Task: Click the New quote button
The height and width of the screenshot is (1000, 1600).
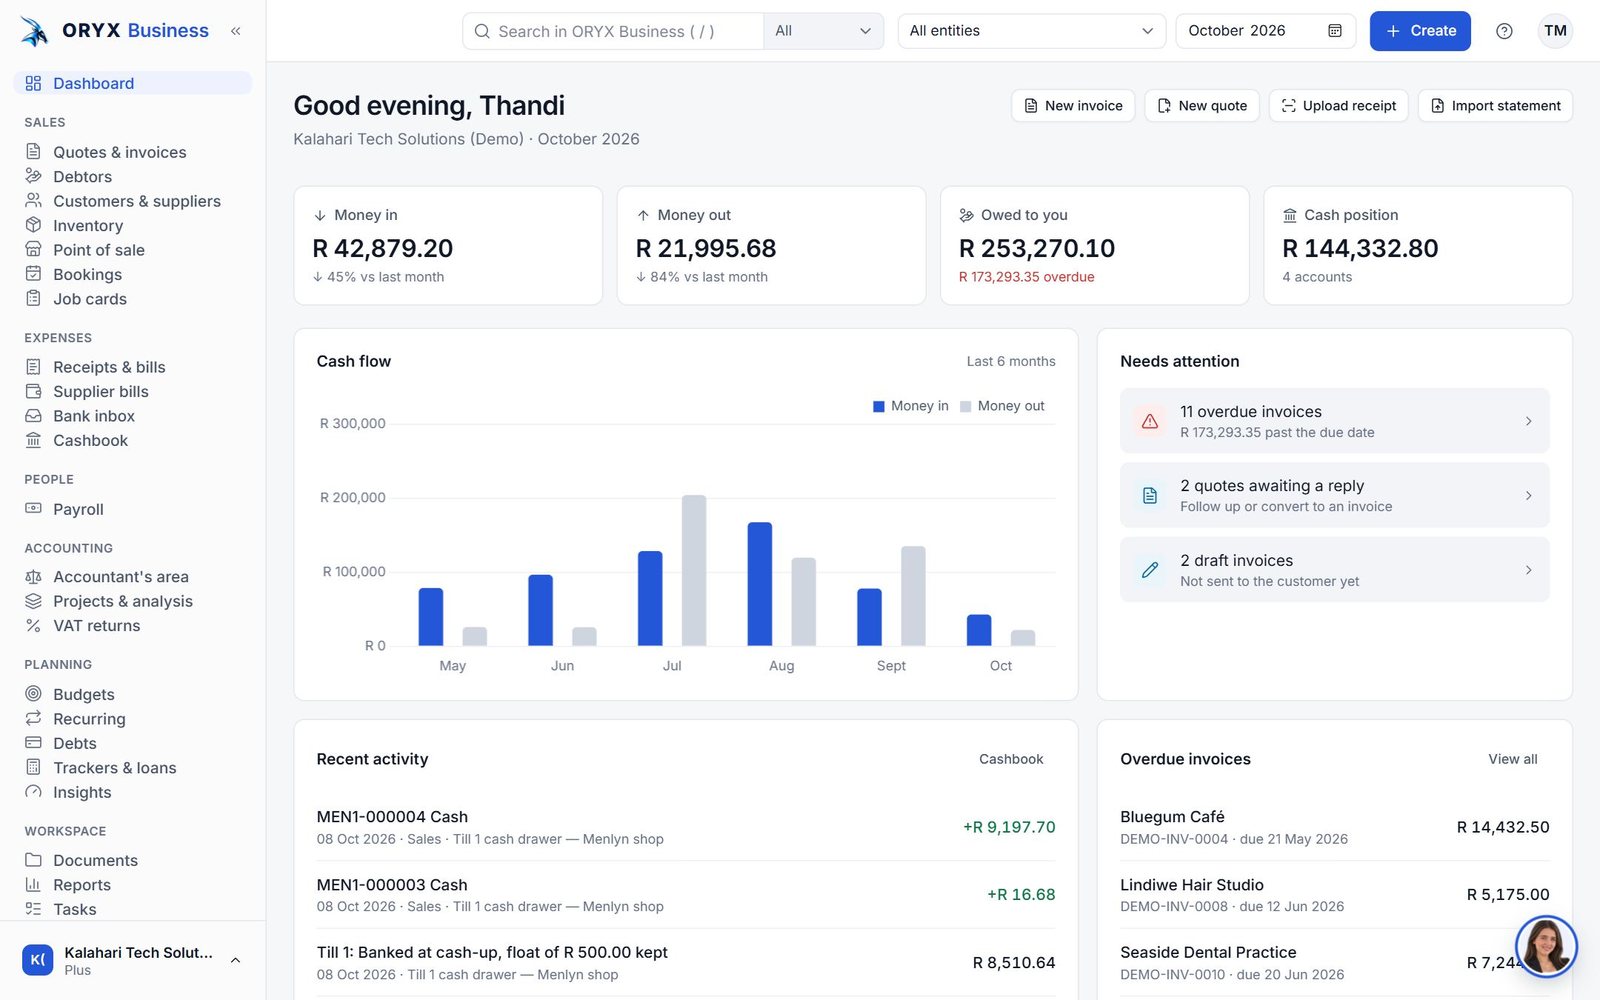Action: (1202, 106)
